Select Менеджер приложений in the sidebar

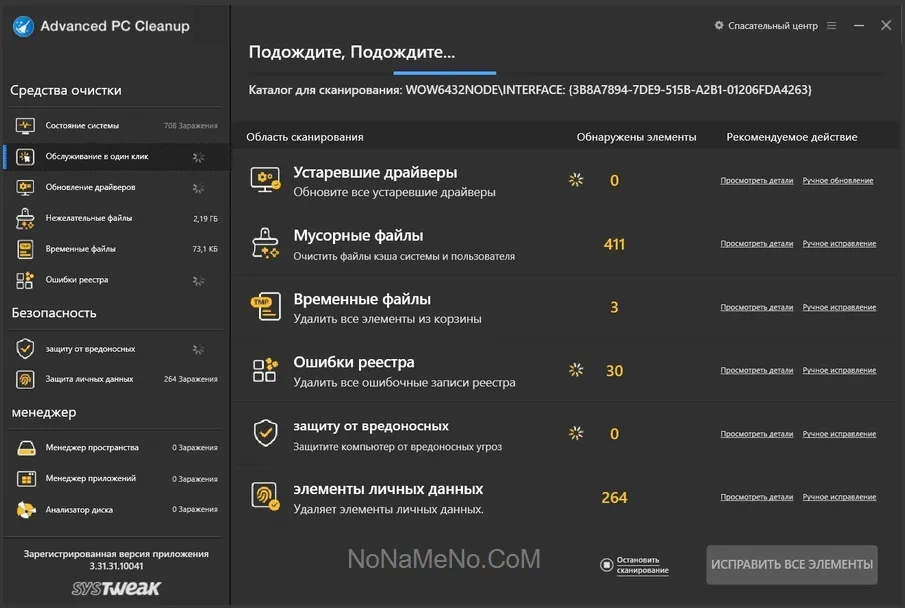pos(90,479)
